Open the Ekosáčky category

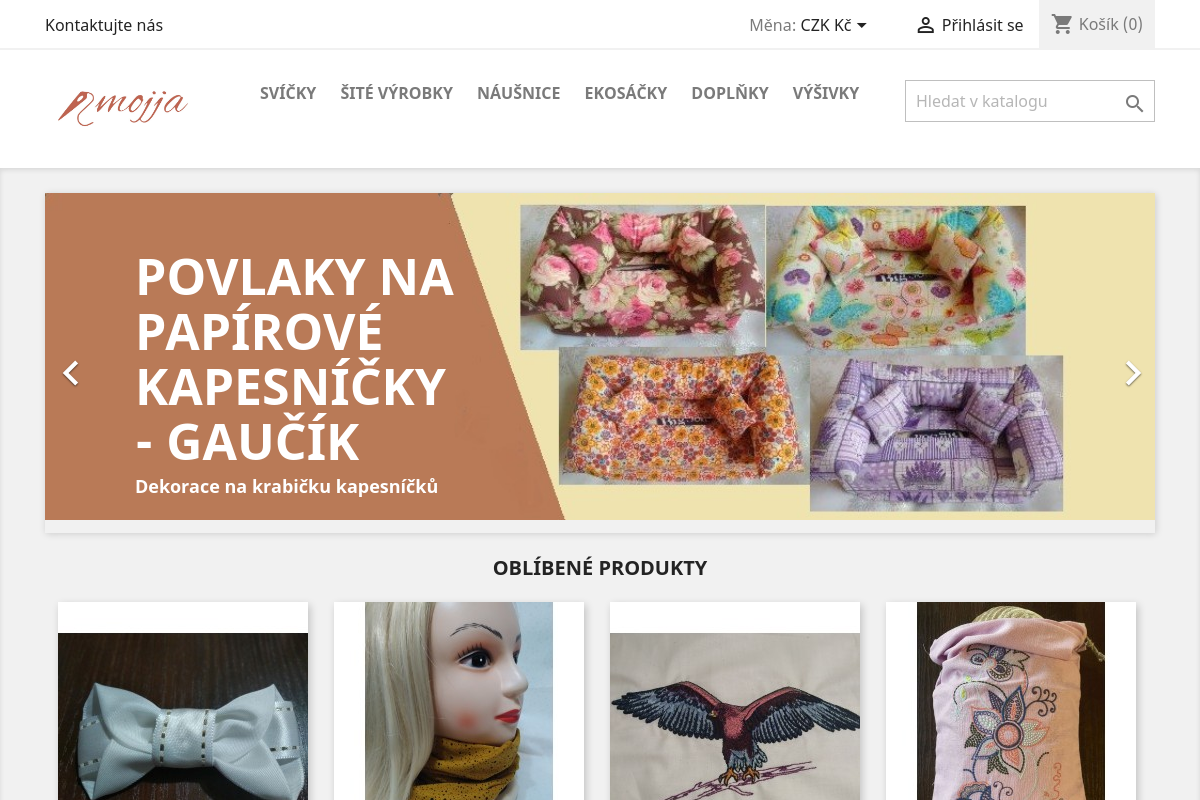[626, 93]
